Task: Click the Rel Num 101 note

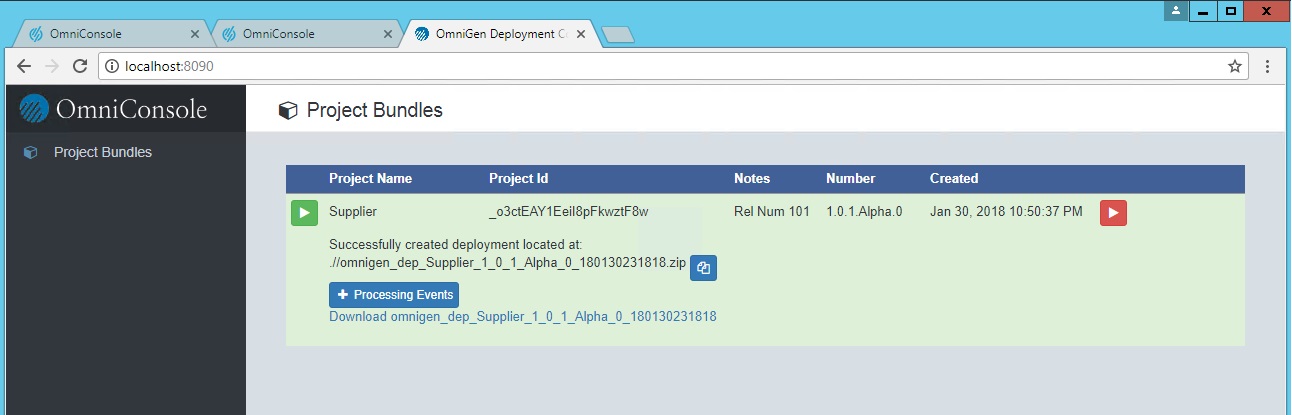Action: [x=772, y=212]
